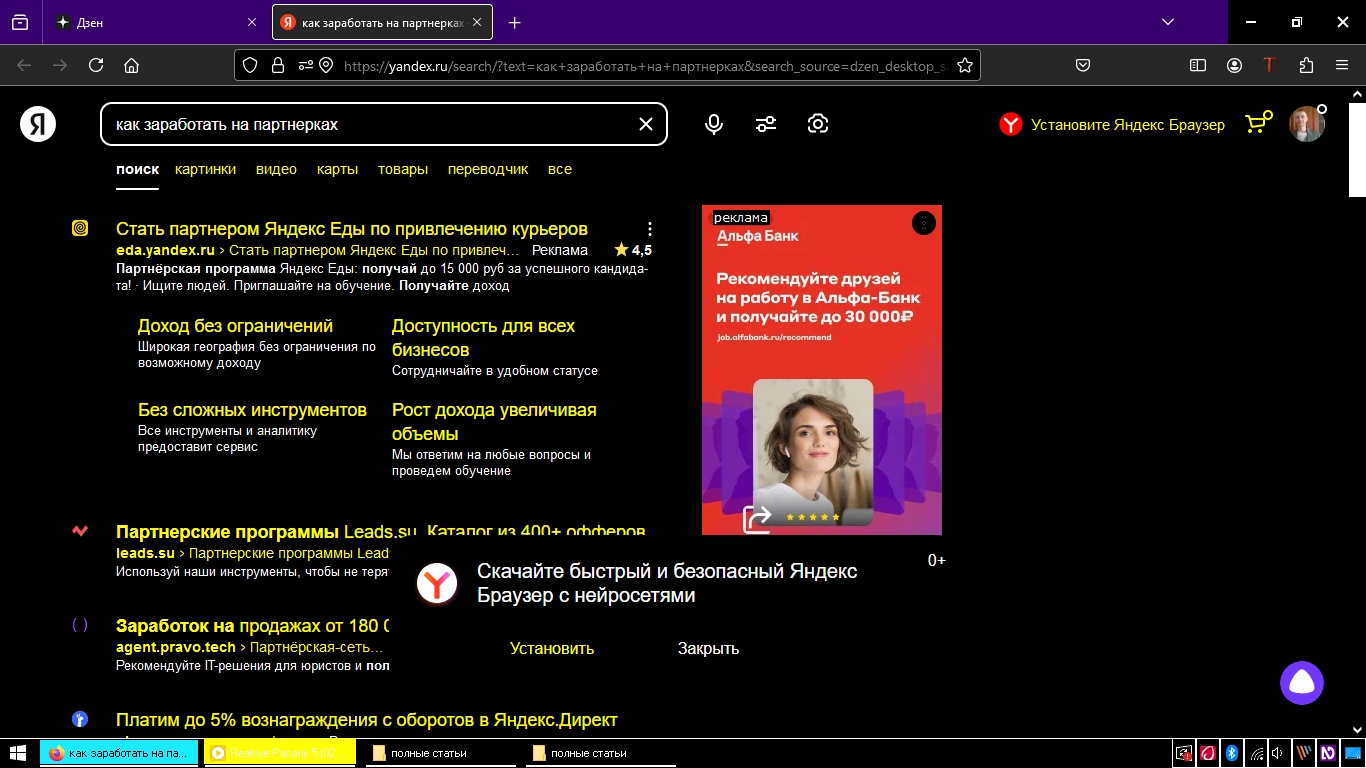Open the sync error tray icon

pos(1183,753)
